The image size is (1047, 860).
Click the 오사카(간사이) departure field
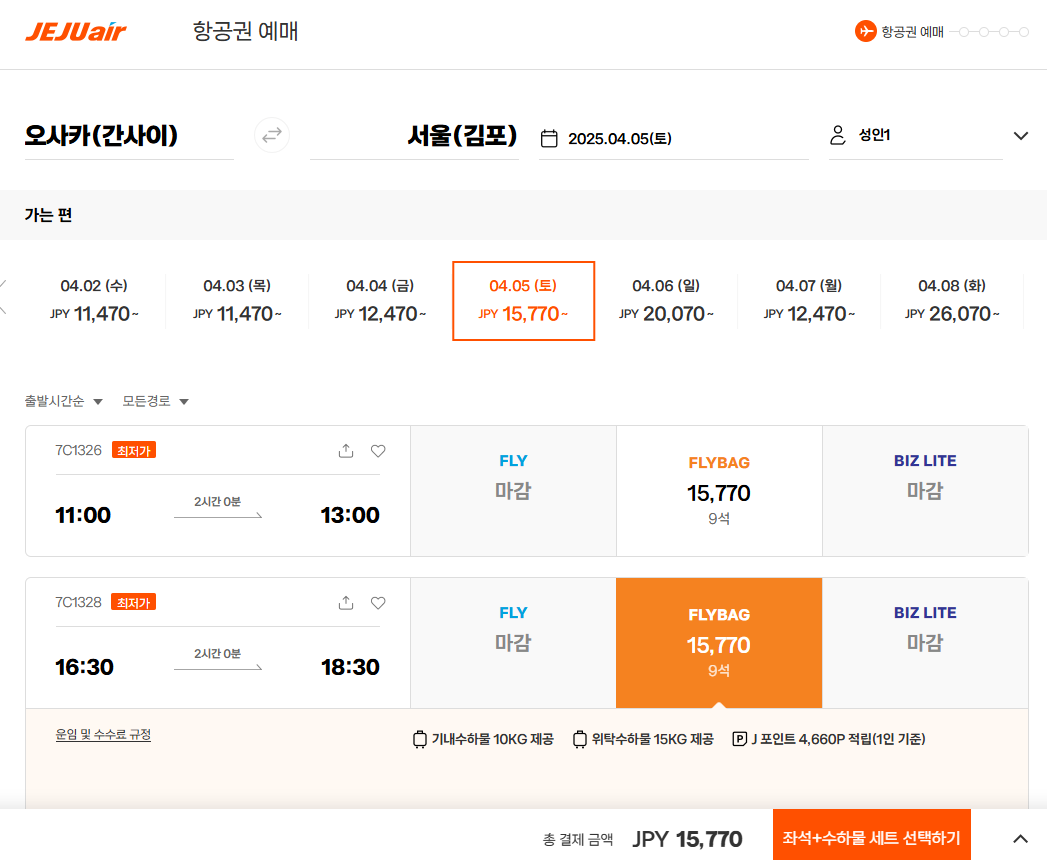pos(128,136)
